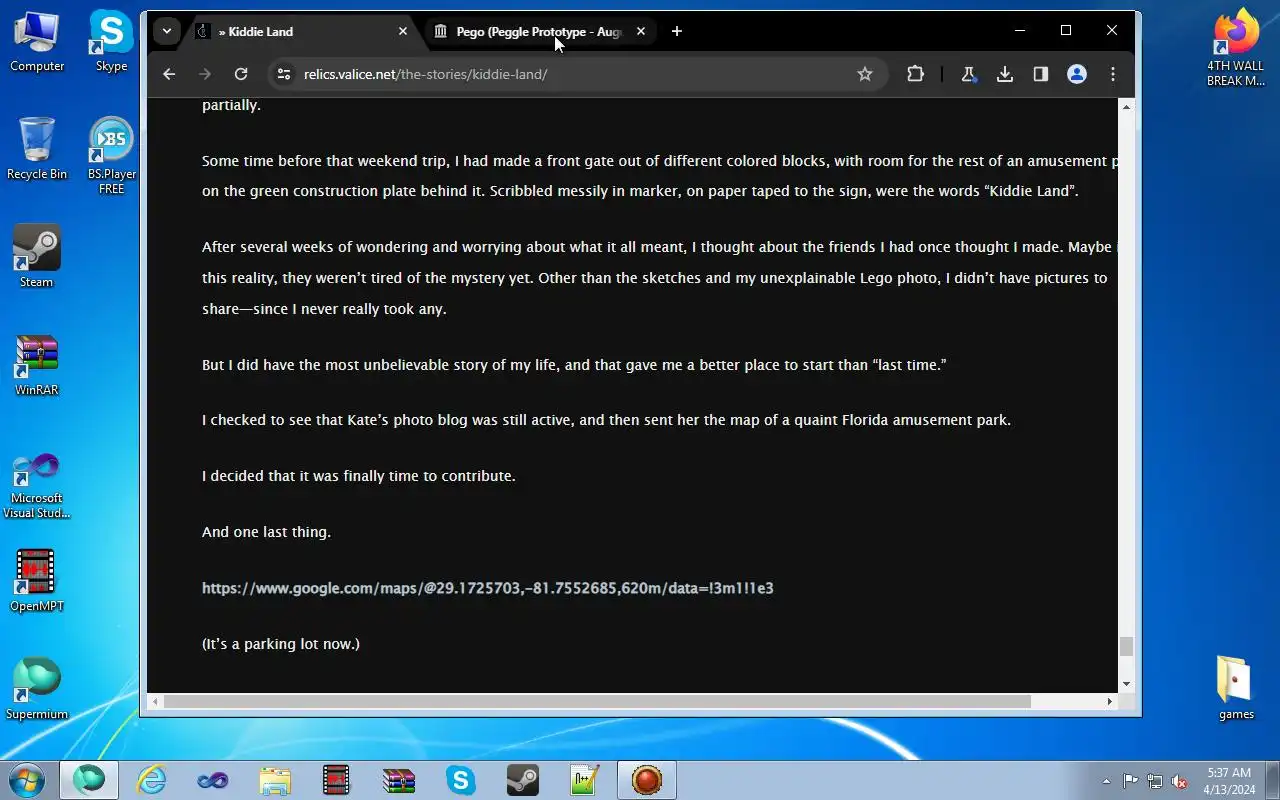
Task: View site information icon in address bar
Action: pos(284,74)
